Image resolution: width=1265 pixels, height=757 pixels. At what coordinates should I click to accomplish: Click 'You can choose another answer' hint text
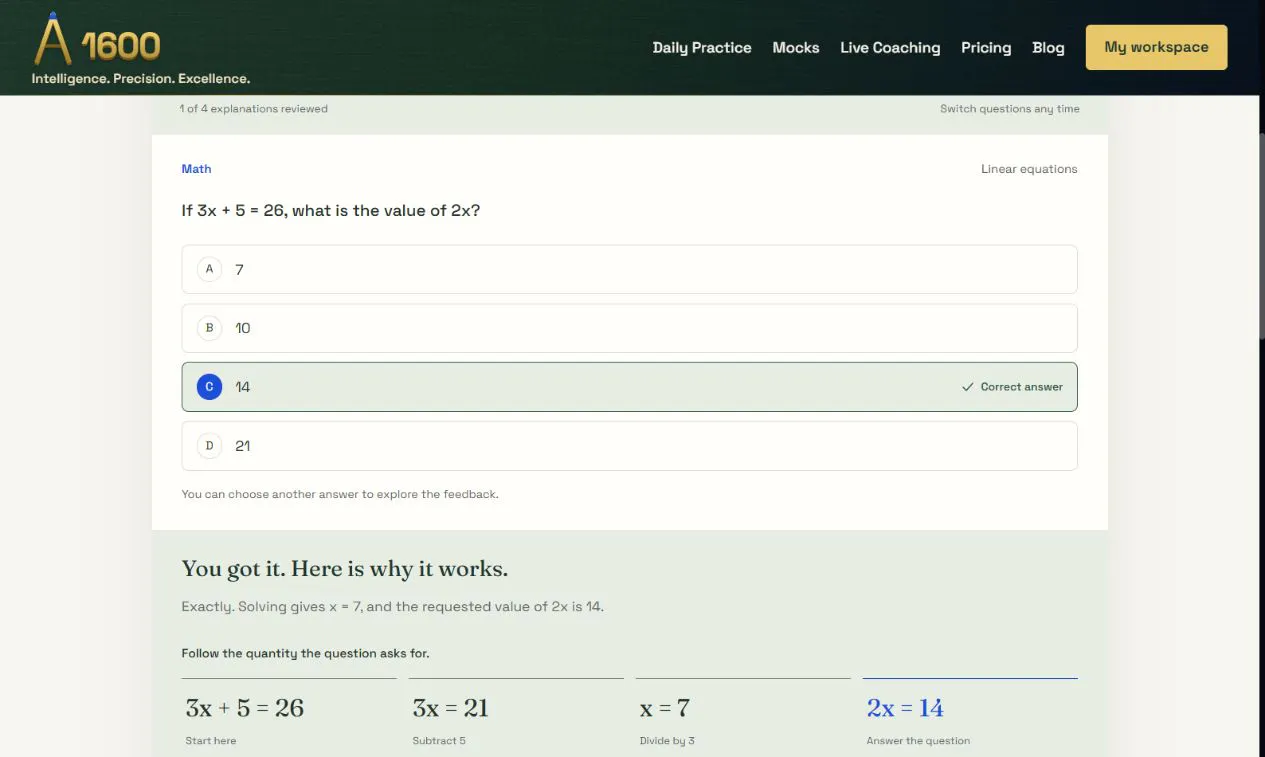(340, 494)
